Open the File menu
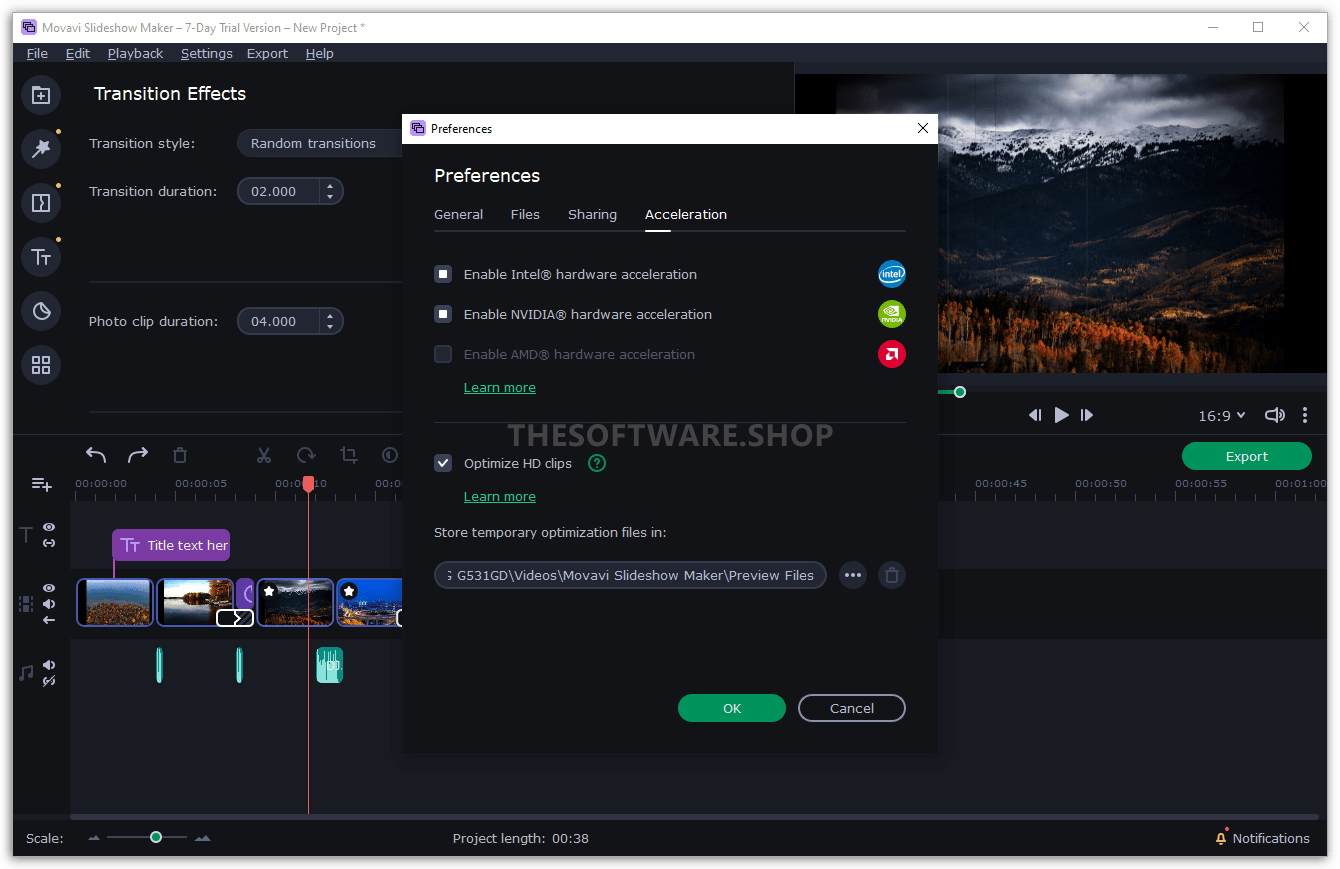1340x869 pixels. pos(37,53)
